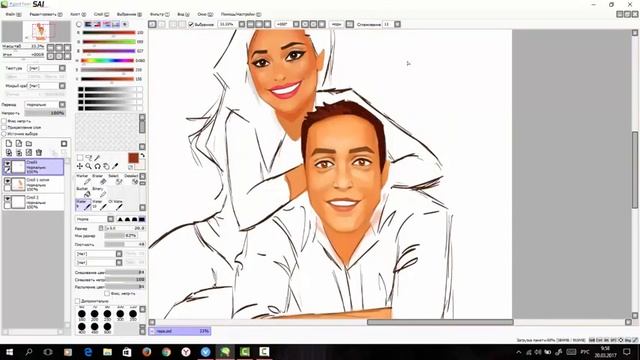
Task: Open the stabilizer value dropdown
Action: (397, 24)
